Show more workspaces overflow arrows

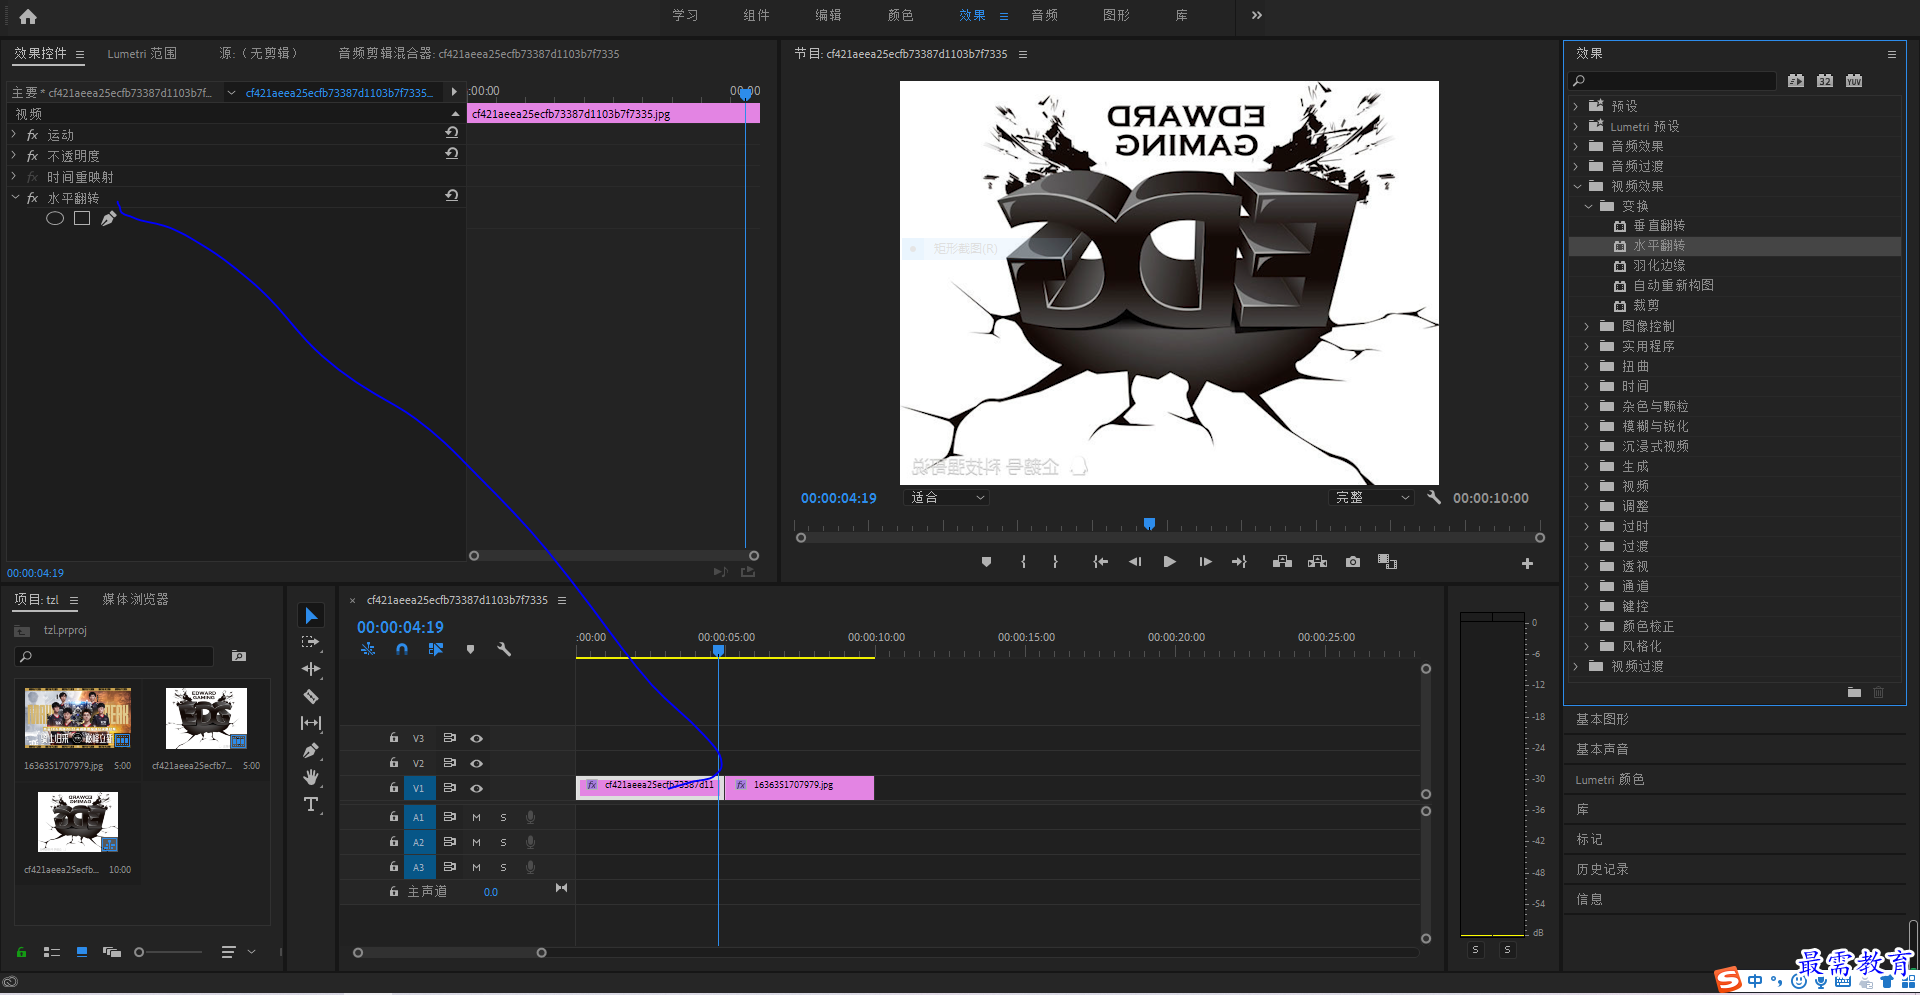tap(1256, 15)
